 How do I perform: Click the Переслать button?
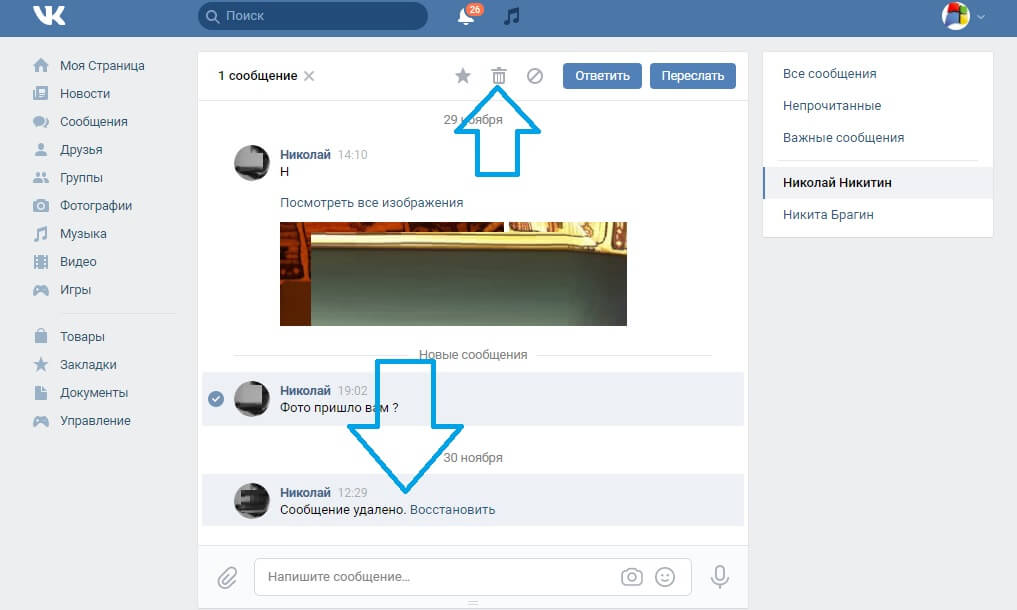click(693, 76)
